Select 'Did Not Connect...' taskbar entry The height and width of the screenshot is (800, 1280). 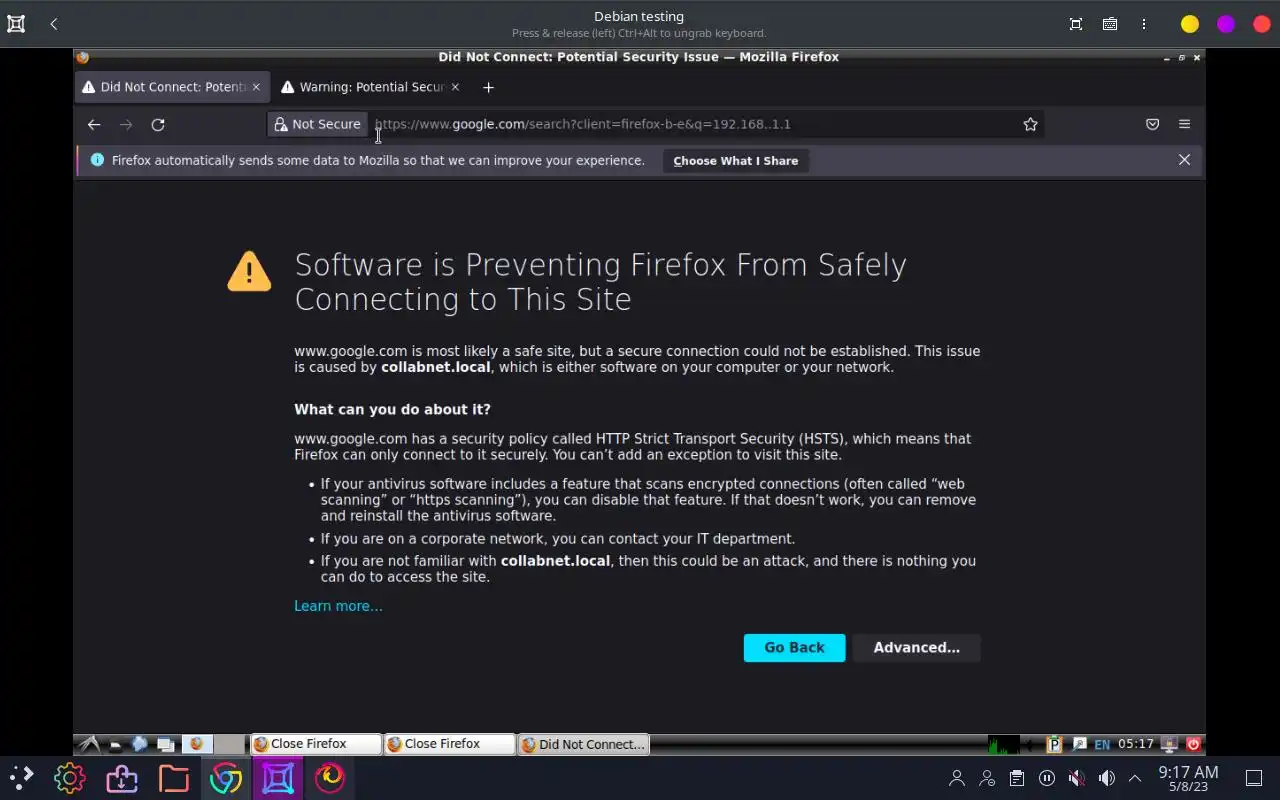tap(583, 744)
